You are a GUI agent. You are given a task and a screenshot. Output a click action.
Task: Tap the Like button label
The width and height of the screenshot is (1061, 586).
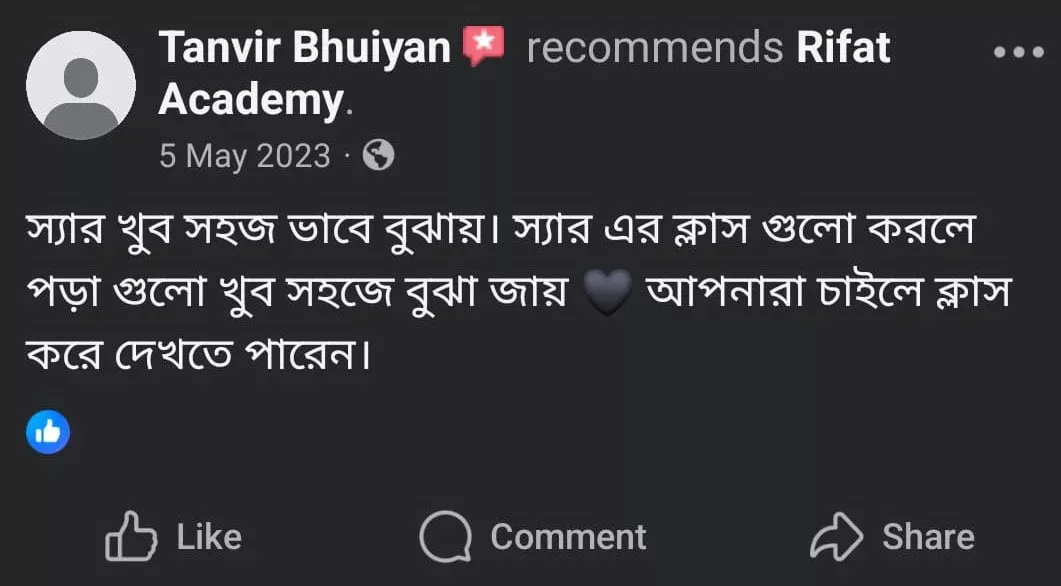209,537
